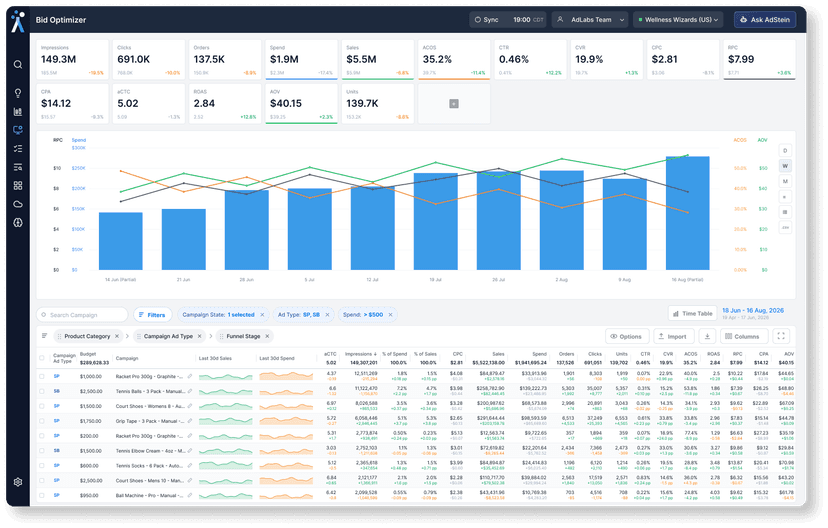The image size is (828, 528).
Task: Sort by Impressions column header
Action: (x=361, y=354)
